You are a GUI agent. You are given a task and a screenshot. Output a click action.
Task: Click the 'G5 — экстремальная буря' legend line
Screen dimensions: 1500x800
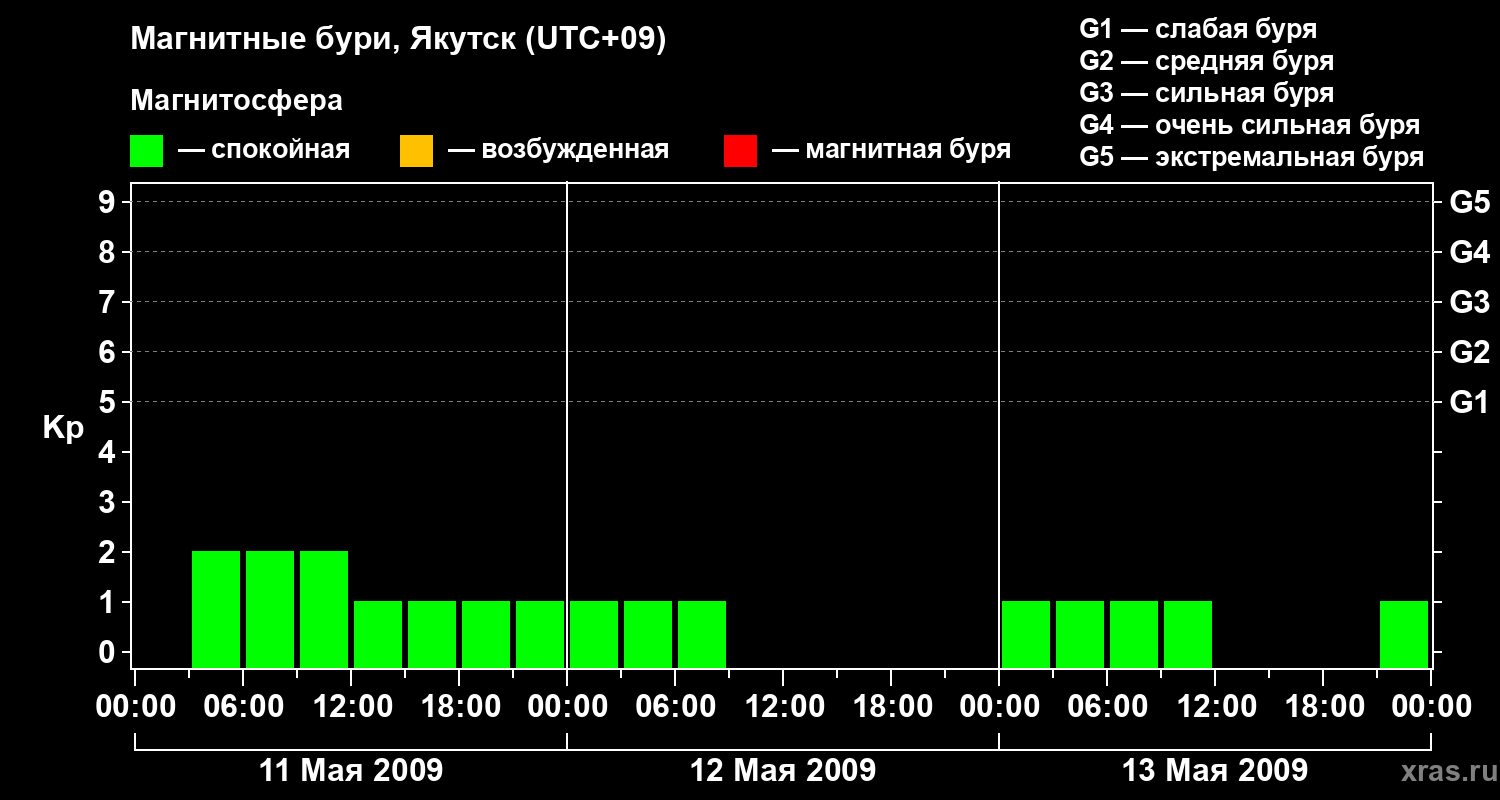(1251, 157)
